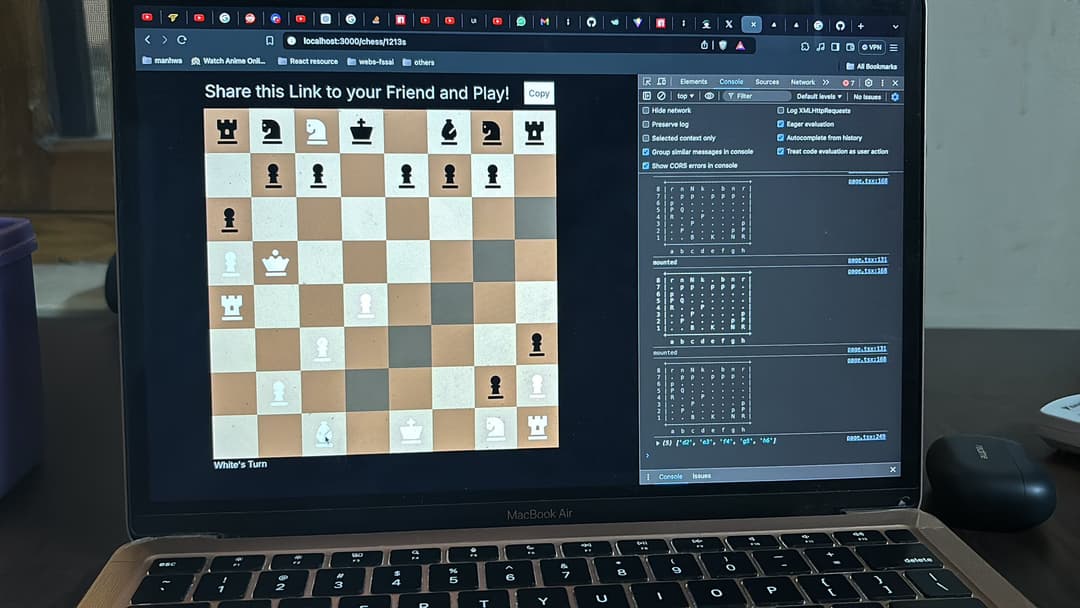
Task: Clear the console with the clear icon
Action: [661, 96]
